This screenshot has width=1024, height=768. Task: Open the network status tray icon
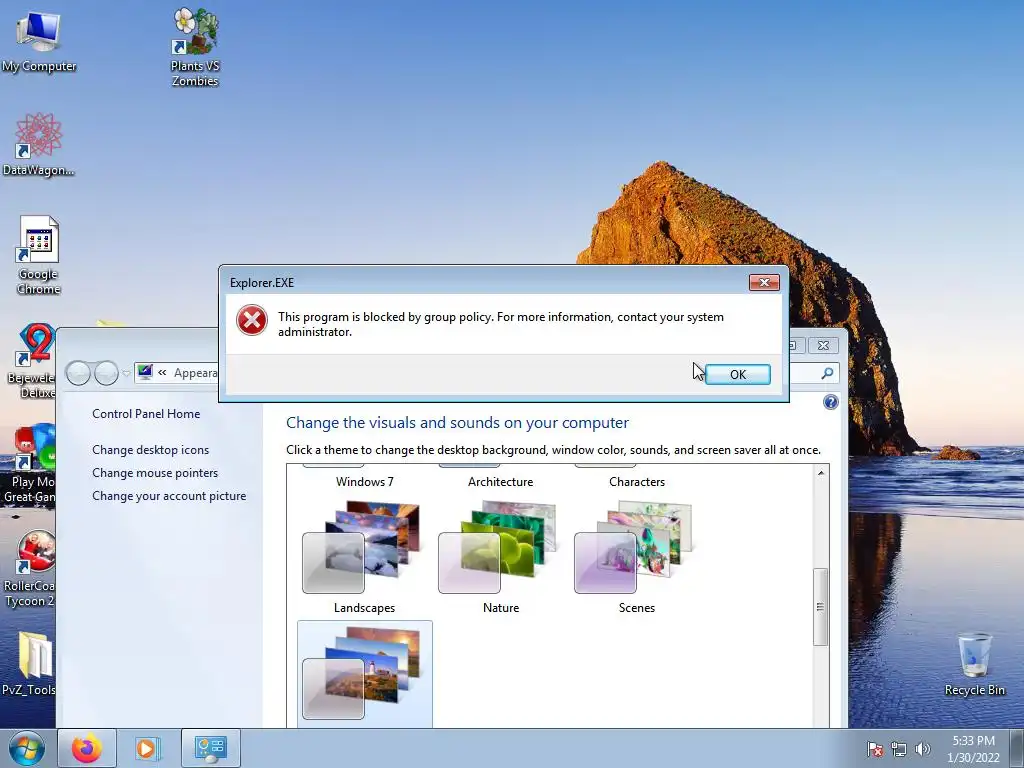[899, 749]
